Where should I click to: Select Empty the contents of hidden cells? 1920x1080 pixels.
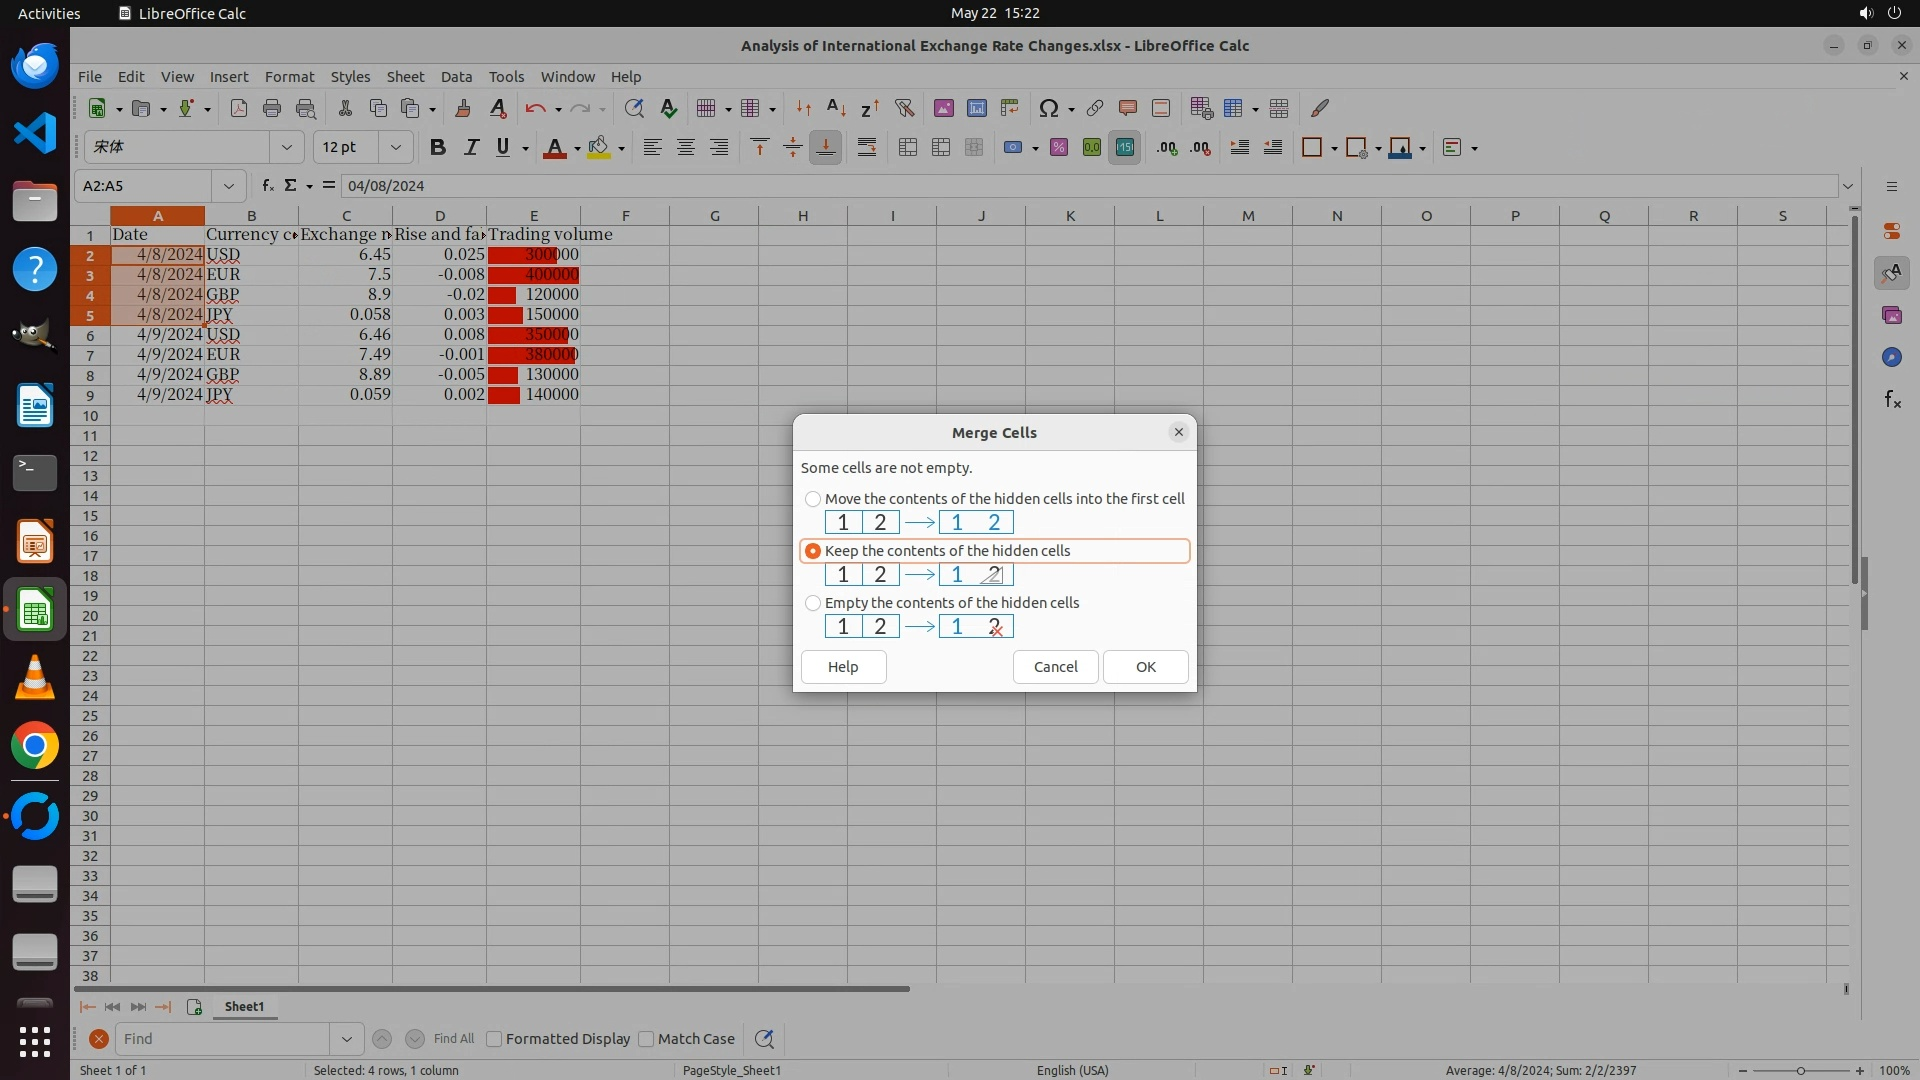[813, 603]
